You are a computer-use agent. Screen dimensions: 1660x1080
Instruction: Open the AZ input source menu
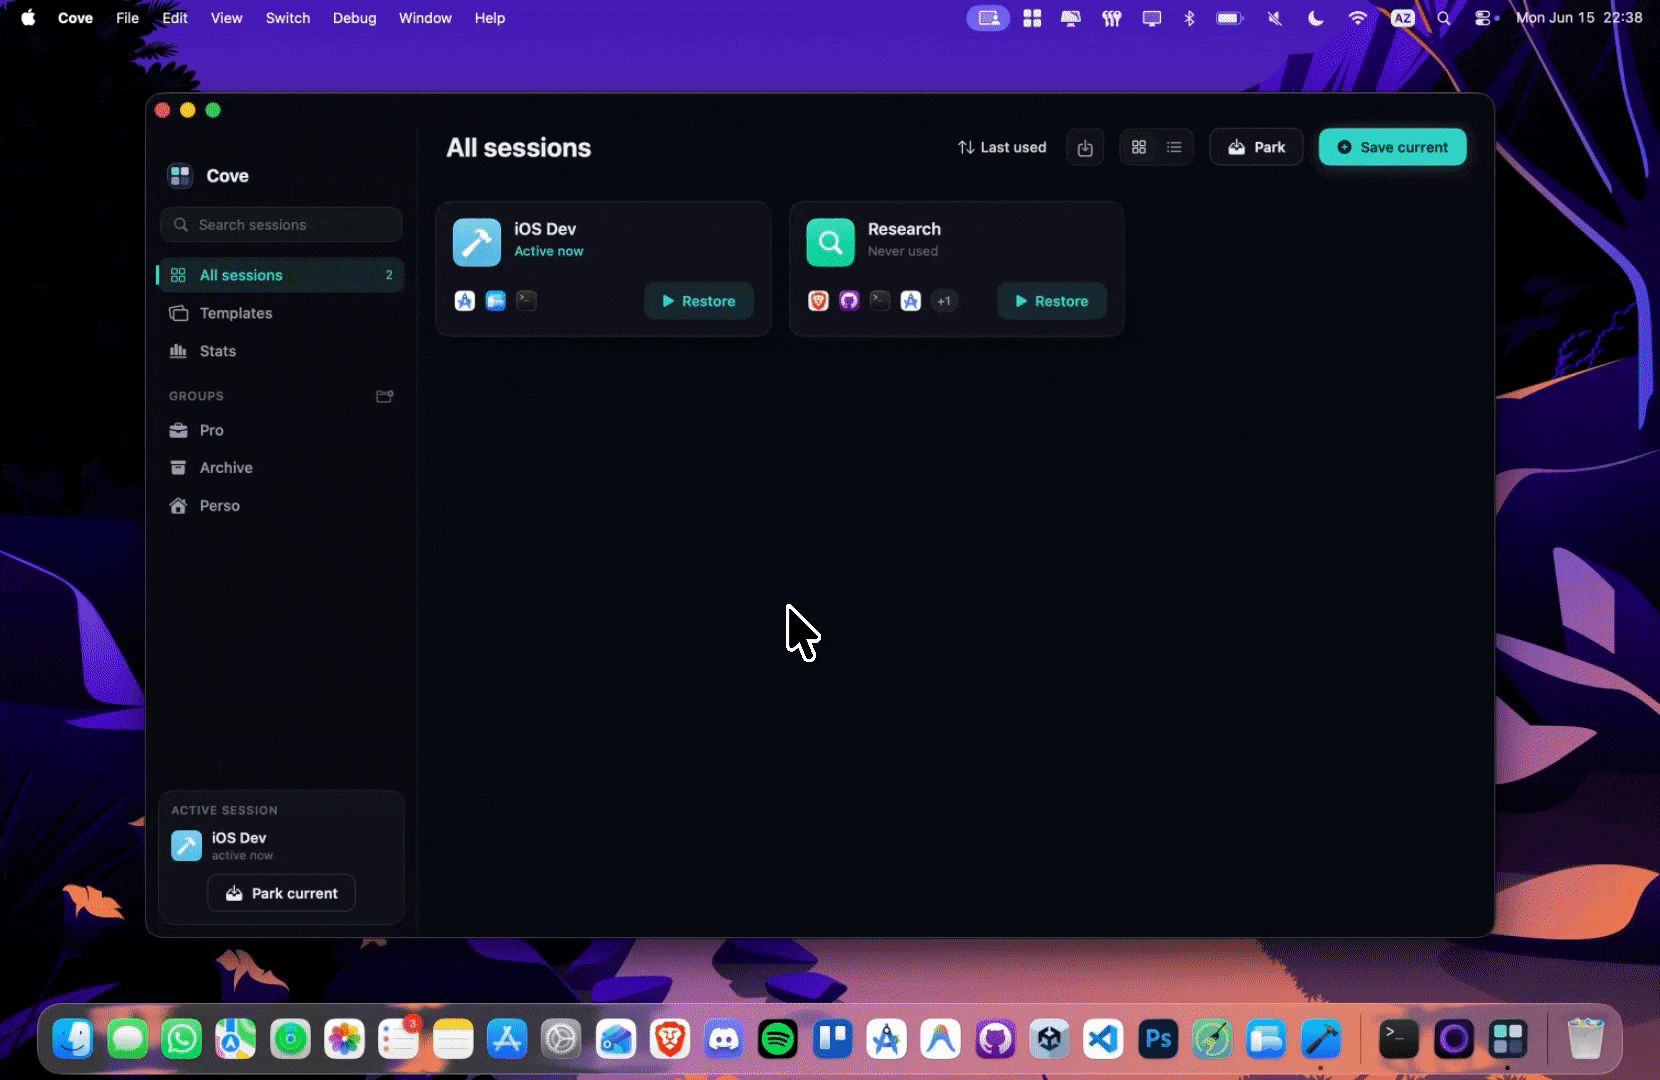[x=1403, y=18]
